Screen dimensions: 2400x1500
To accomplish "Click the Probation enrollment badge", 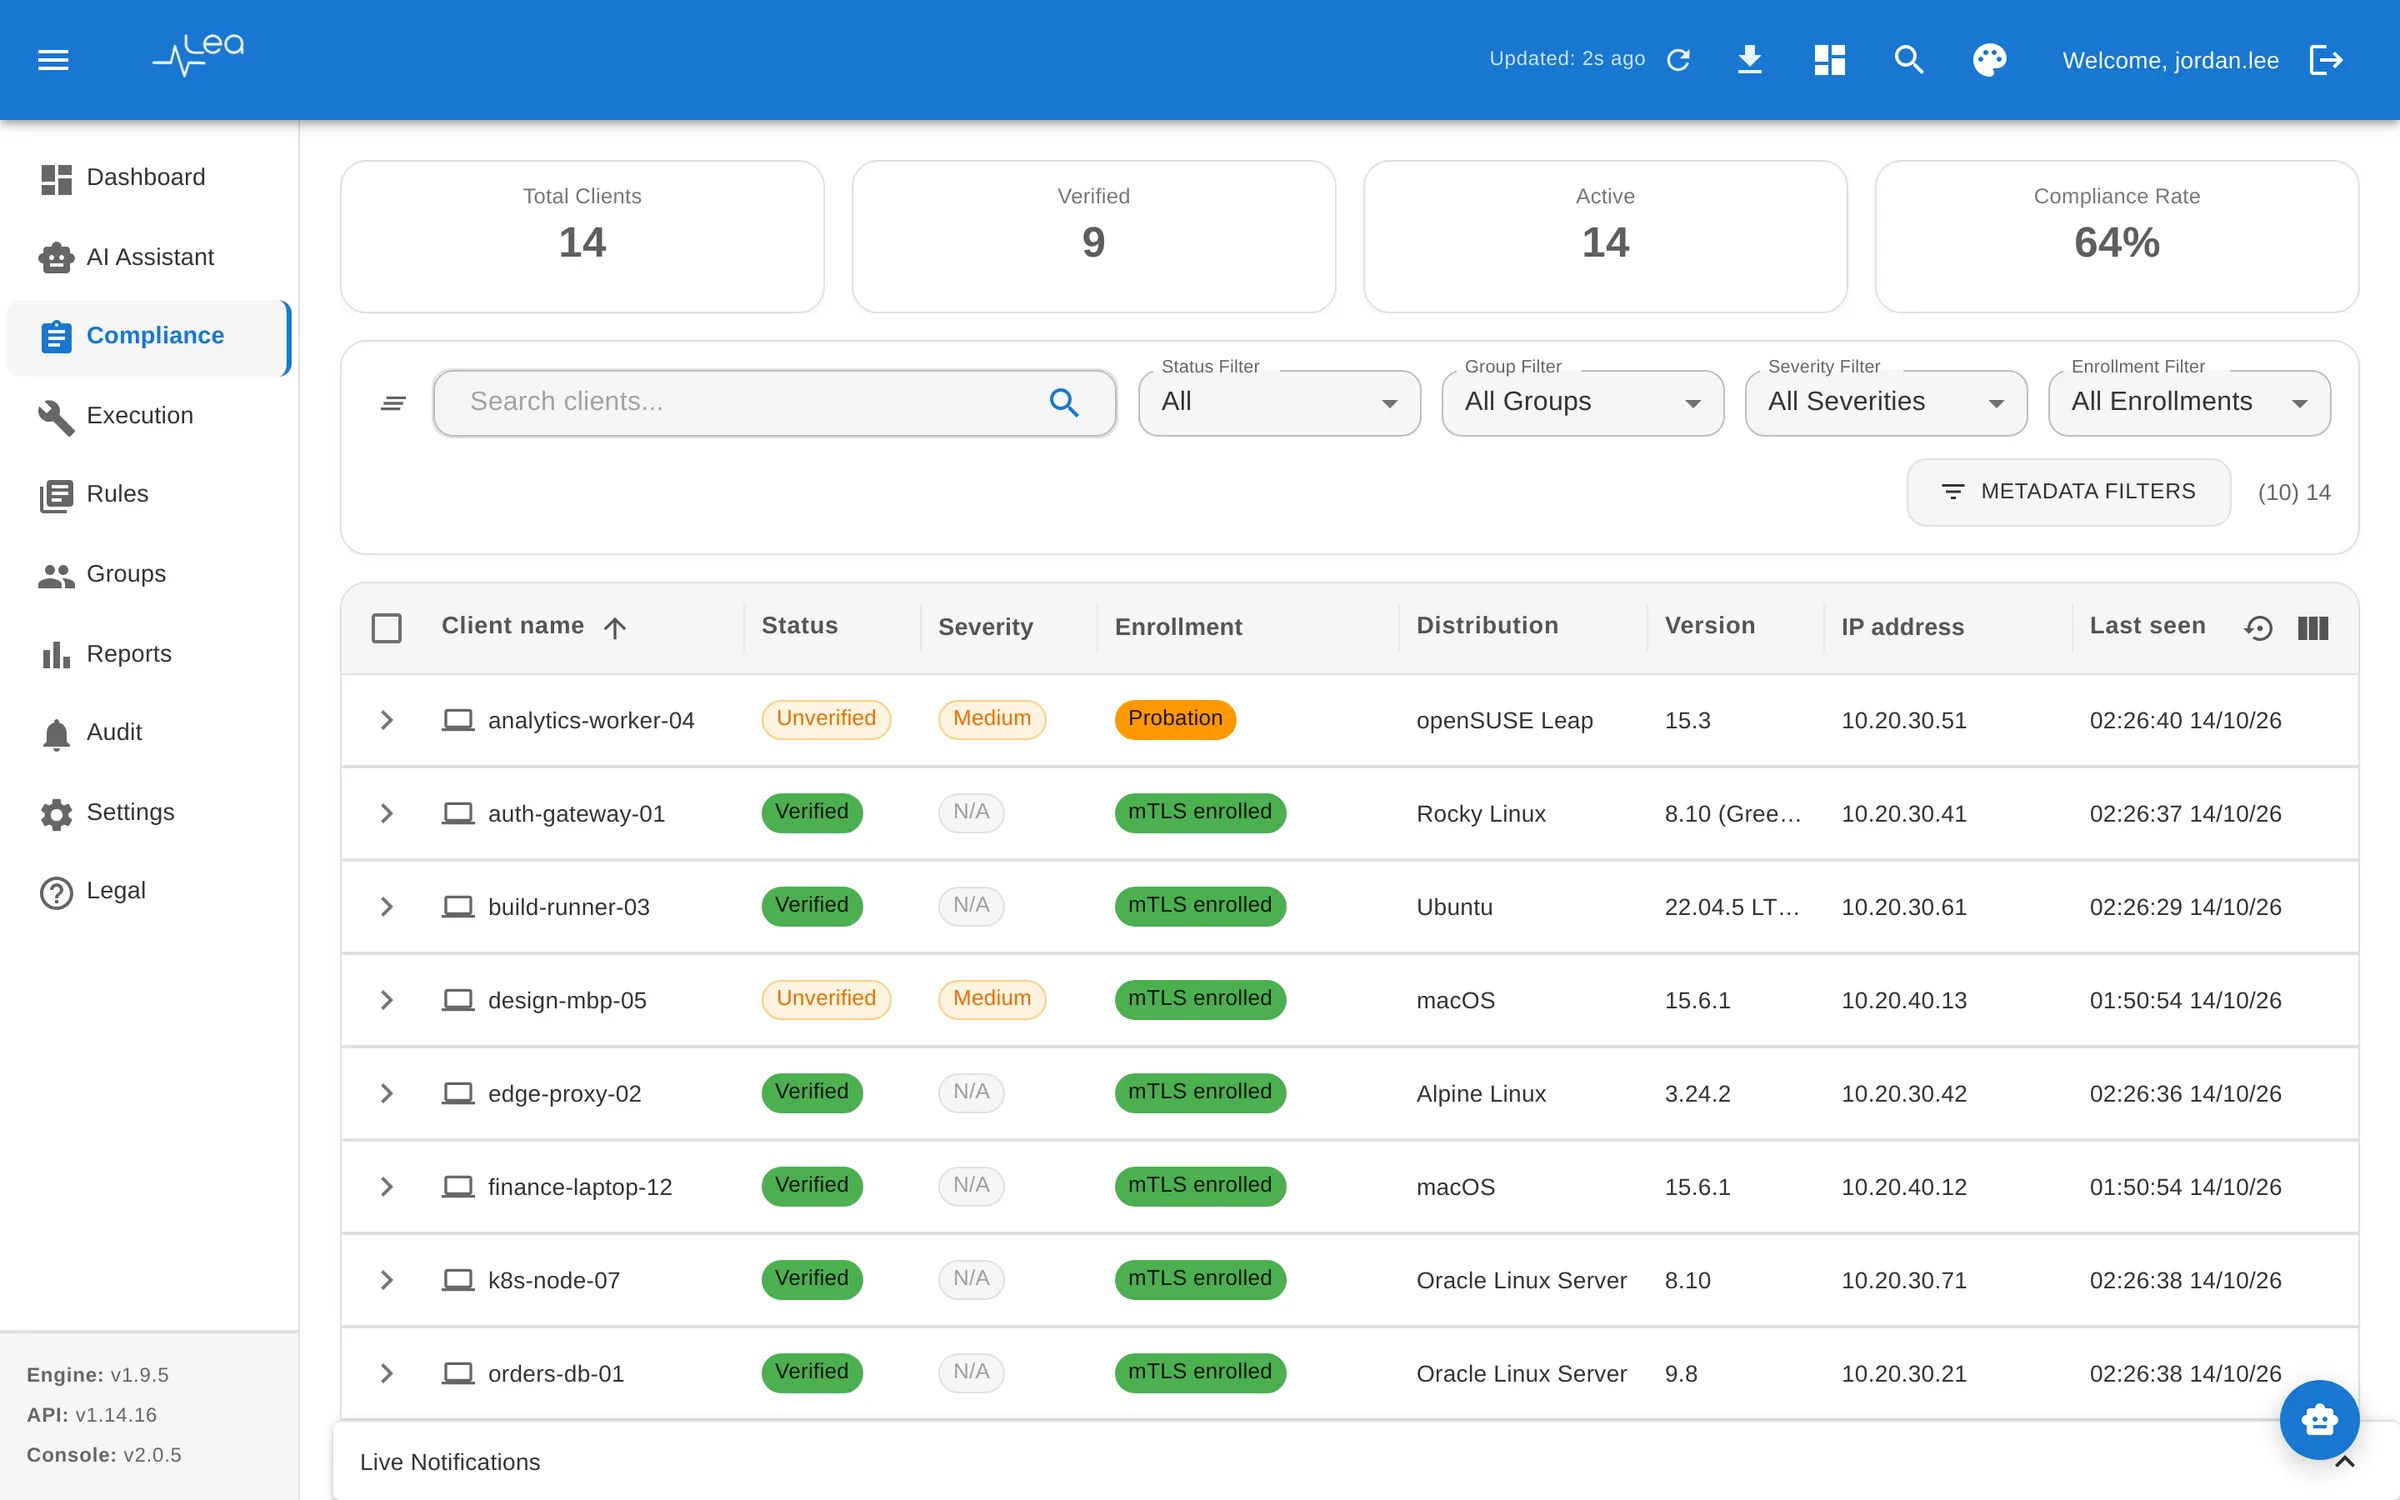I will 1175,719.
